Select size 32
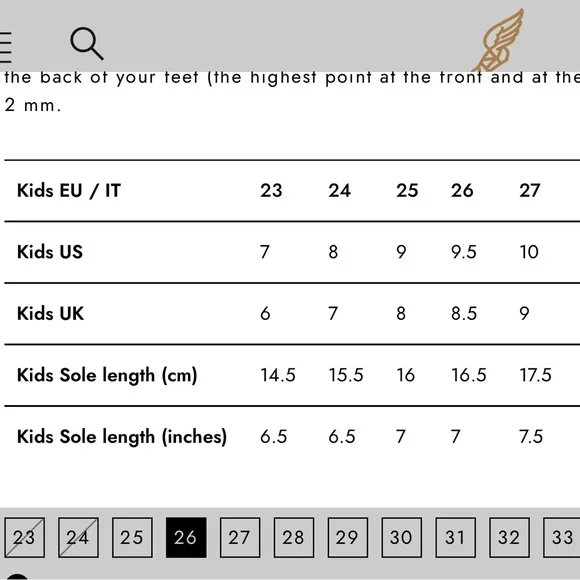The width and height of the screenshot is (580, 580). coord(509,537)
